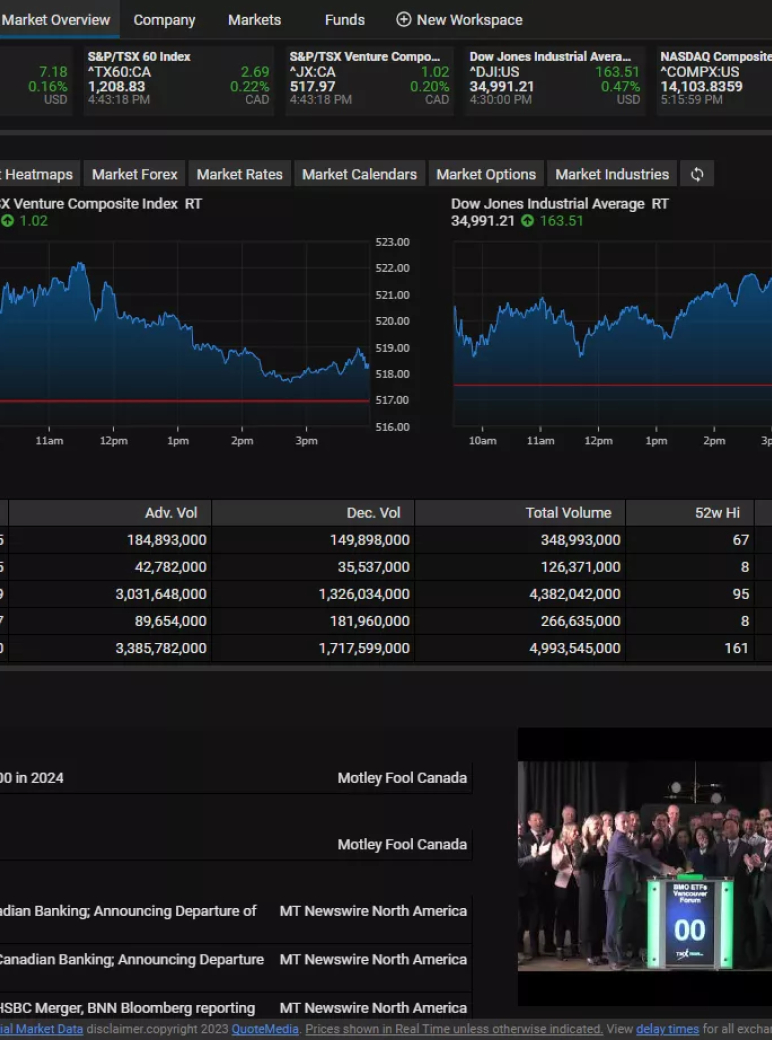Open the QuoteMedia footer link
772x1040 pixels.
265,1029
